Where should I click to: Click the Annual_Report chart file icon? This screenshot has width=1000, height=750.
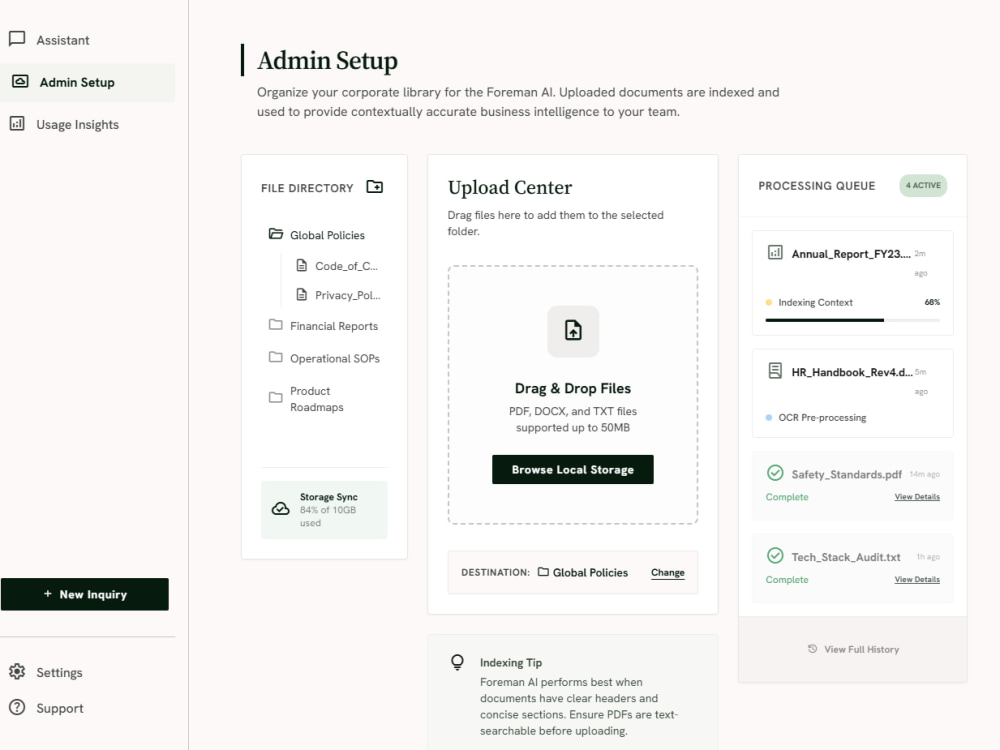coord(775,253)
